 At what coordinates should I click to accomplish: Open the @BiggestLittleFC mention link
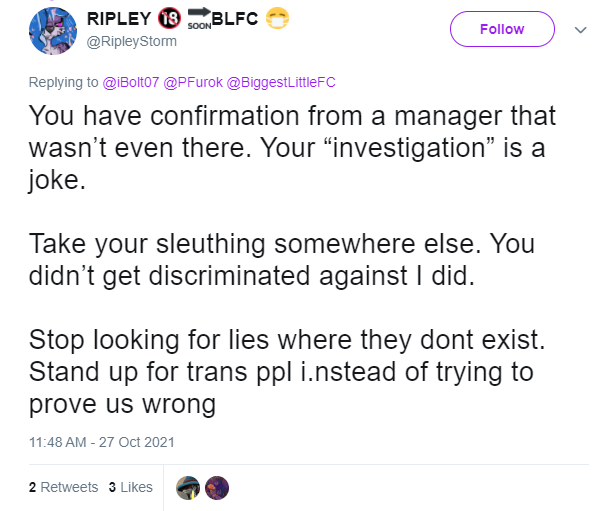point(281,82)
